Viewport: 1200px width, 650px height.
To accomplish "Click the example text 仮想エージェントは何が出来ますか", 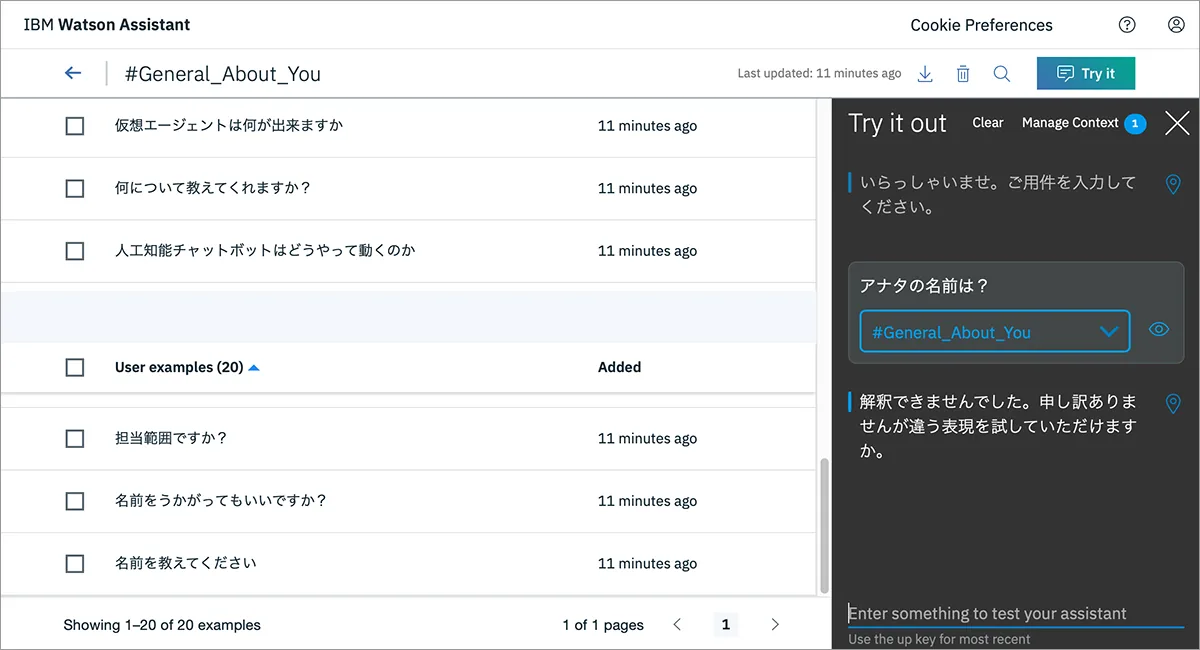I will pyautogui.click(x=229, y=126).
